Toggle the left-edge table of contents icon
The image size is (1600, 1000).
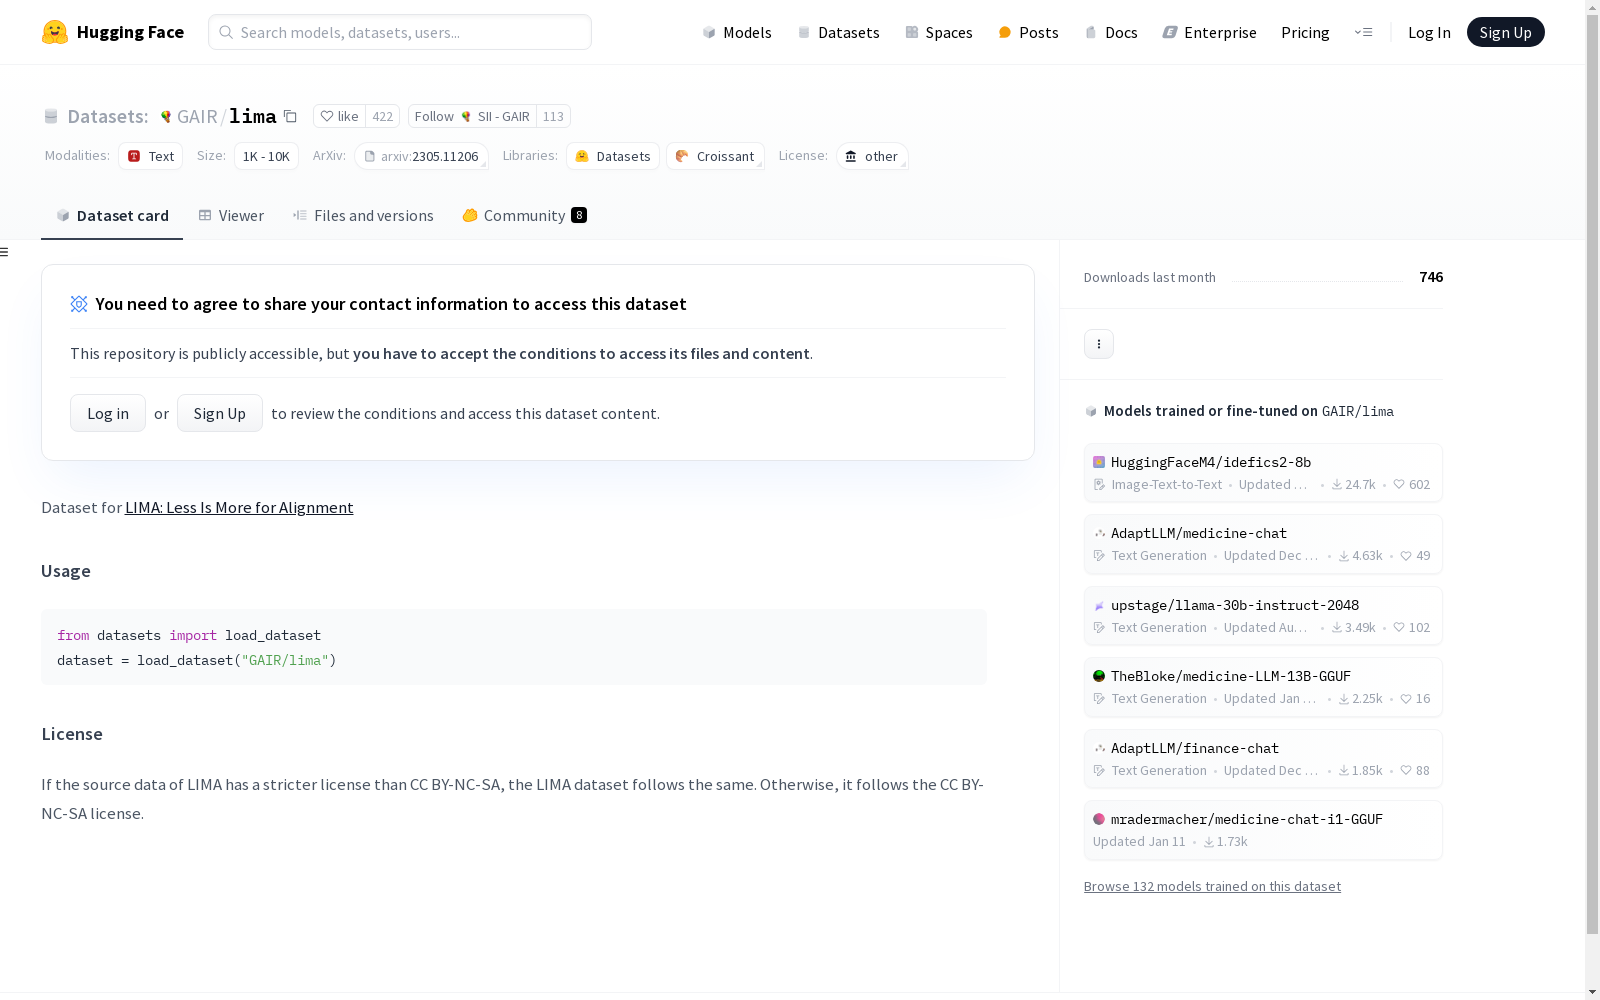(5, 252)
